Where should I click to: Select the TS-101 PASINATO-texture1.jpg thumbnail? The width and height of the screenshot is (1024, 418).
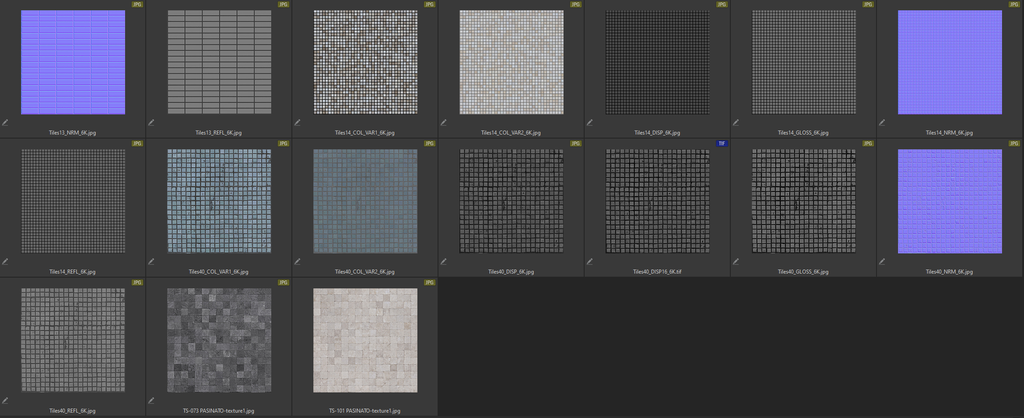coord(365,340)
